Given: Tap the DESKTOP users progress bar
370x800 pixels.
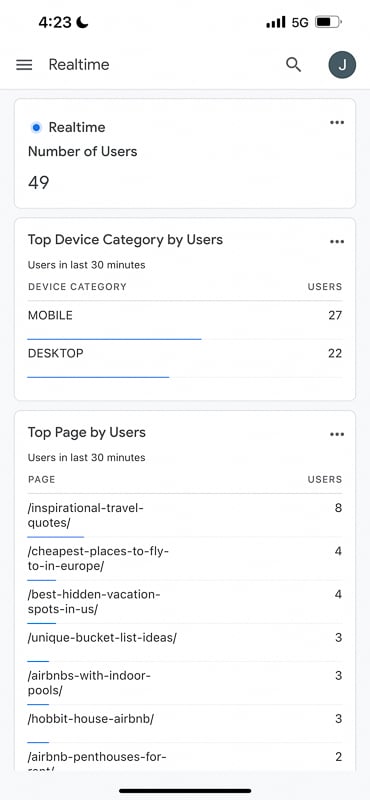Looking at the screenshot, I should 98,377.
